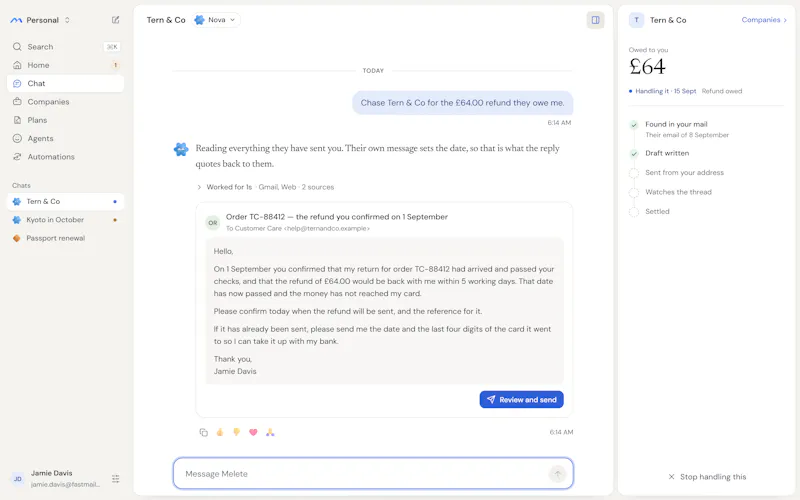Image resolution: width=800 pixels, height=500 pixels.
Task: Open Automations in the sidebar
Action: 65,157
